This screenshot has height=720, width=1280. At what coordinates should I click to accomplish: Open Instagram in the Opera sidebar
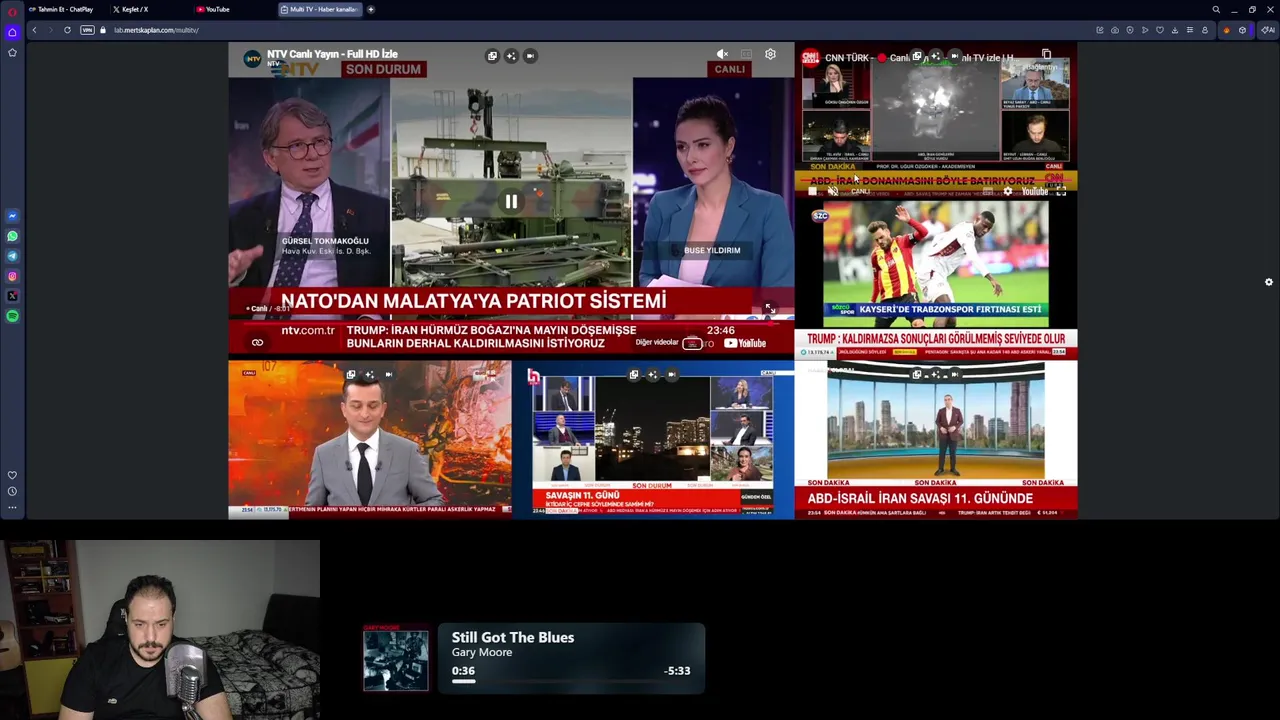12,276
